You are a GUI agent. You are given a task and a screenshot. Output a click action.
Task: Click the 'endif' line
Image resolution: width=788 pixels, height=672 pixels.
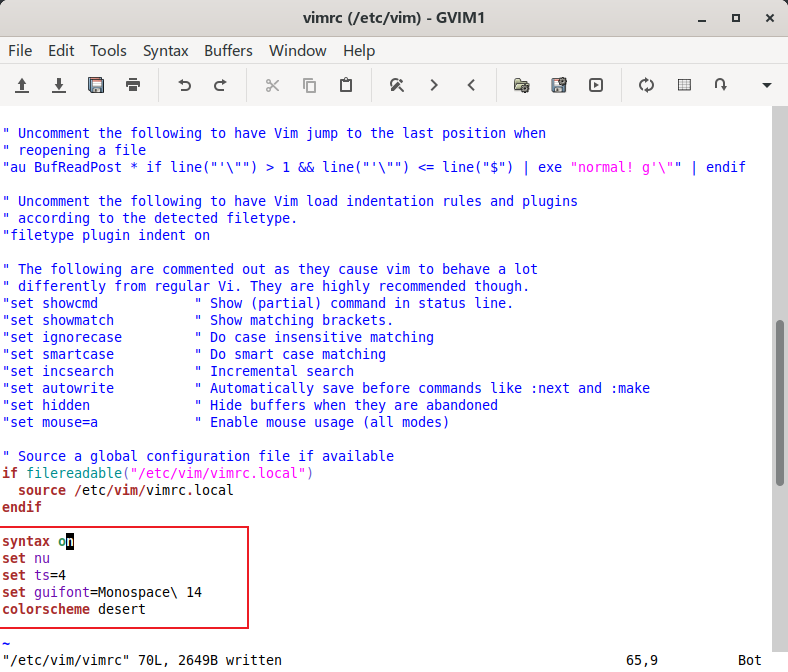click(x=22, y=507)
